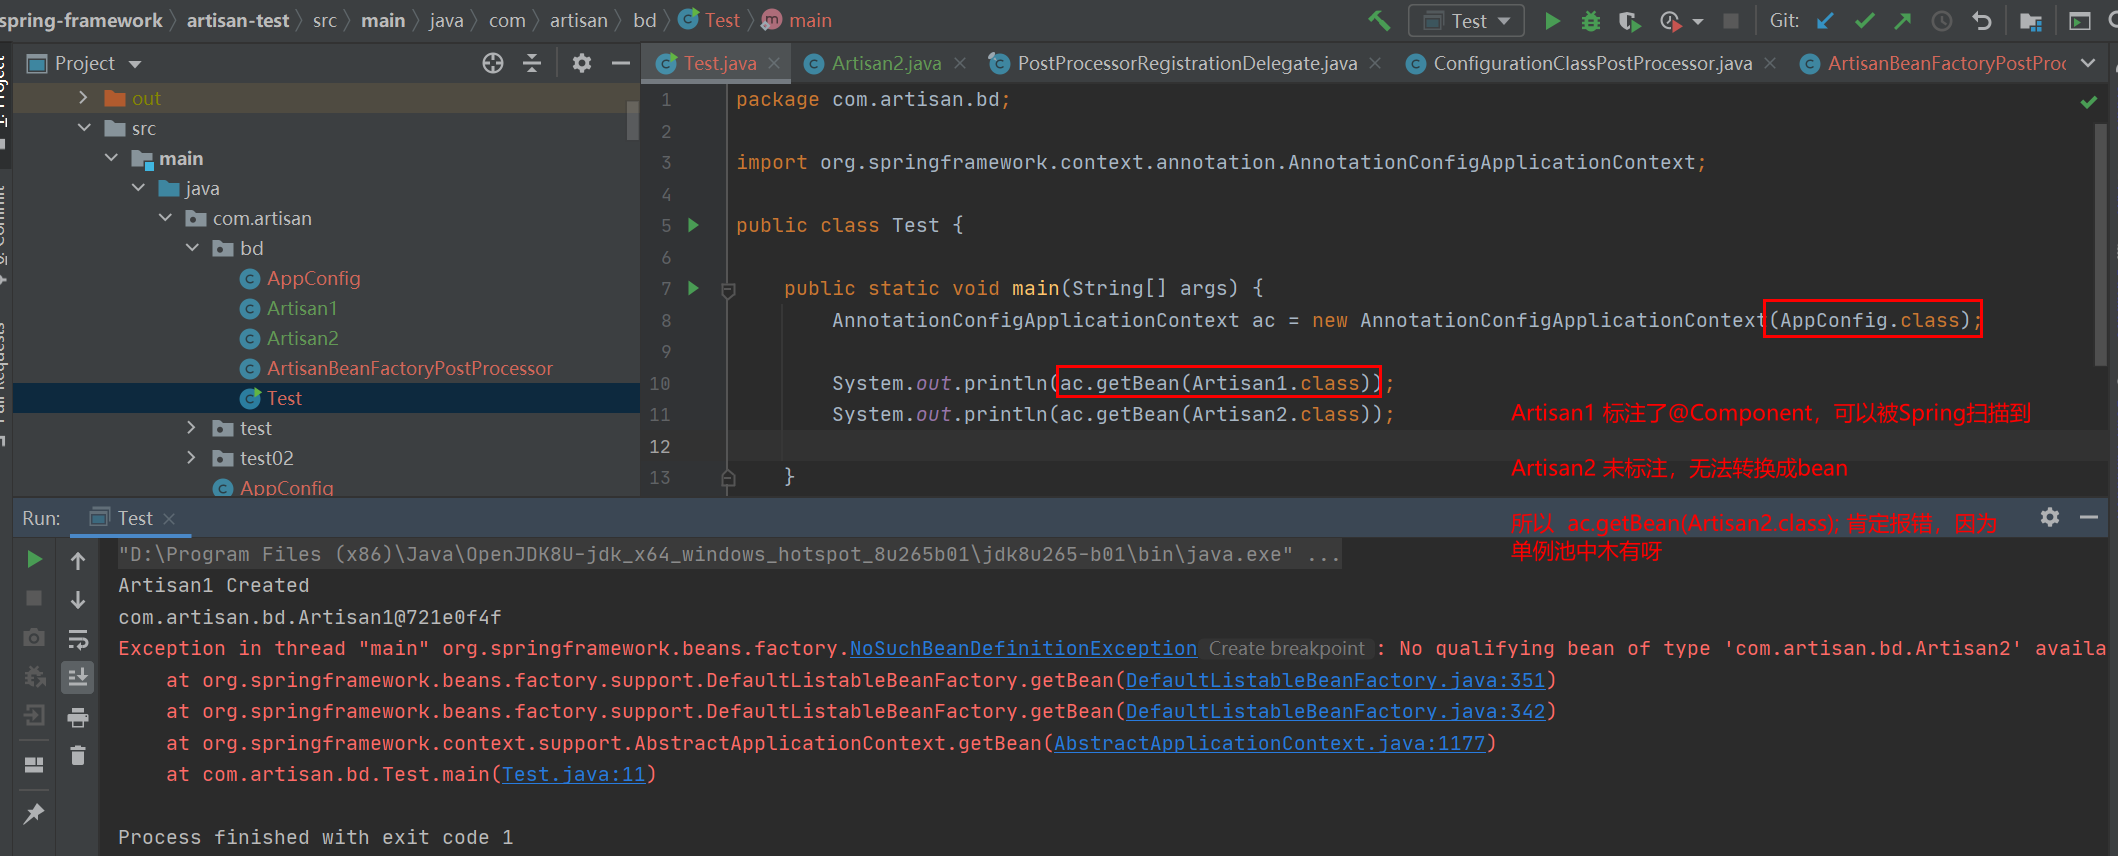
Task: Select Test class in project tree
Action: coord(284,398)
